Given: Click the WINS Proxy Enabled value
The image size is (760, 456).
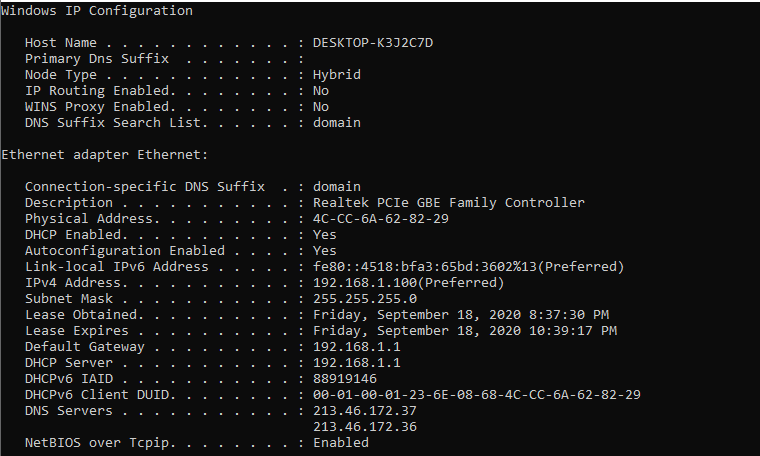Looking at the screenshot, I should 321,107.
